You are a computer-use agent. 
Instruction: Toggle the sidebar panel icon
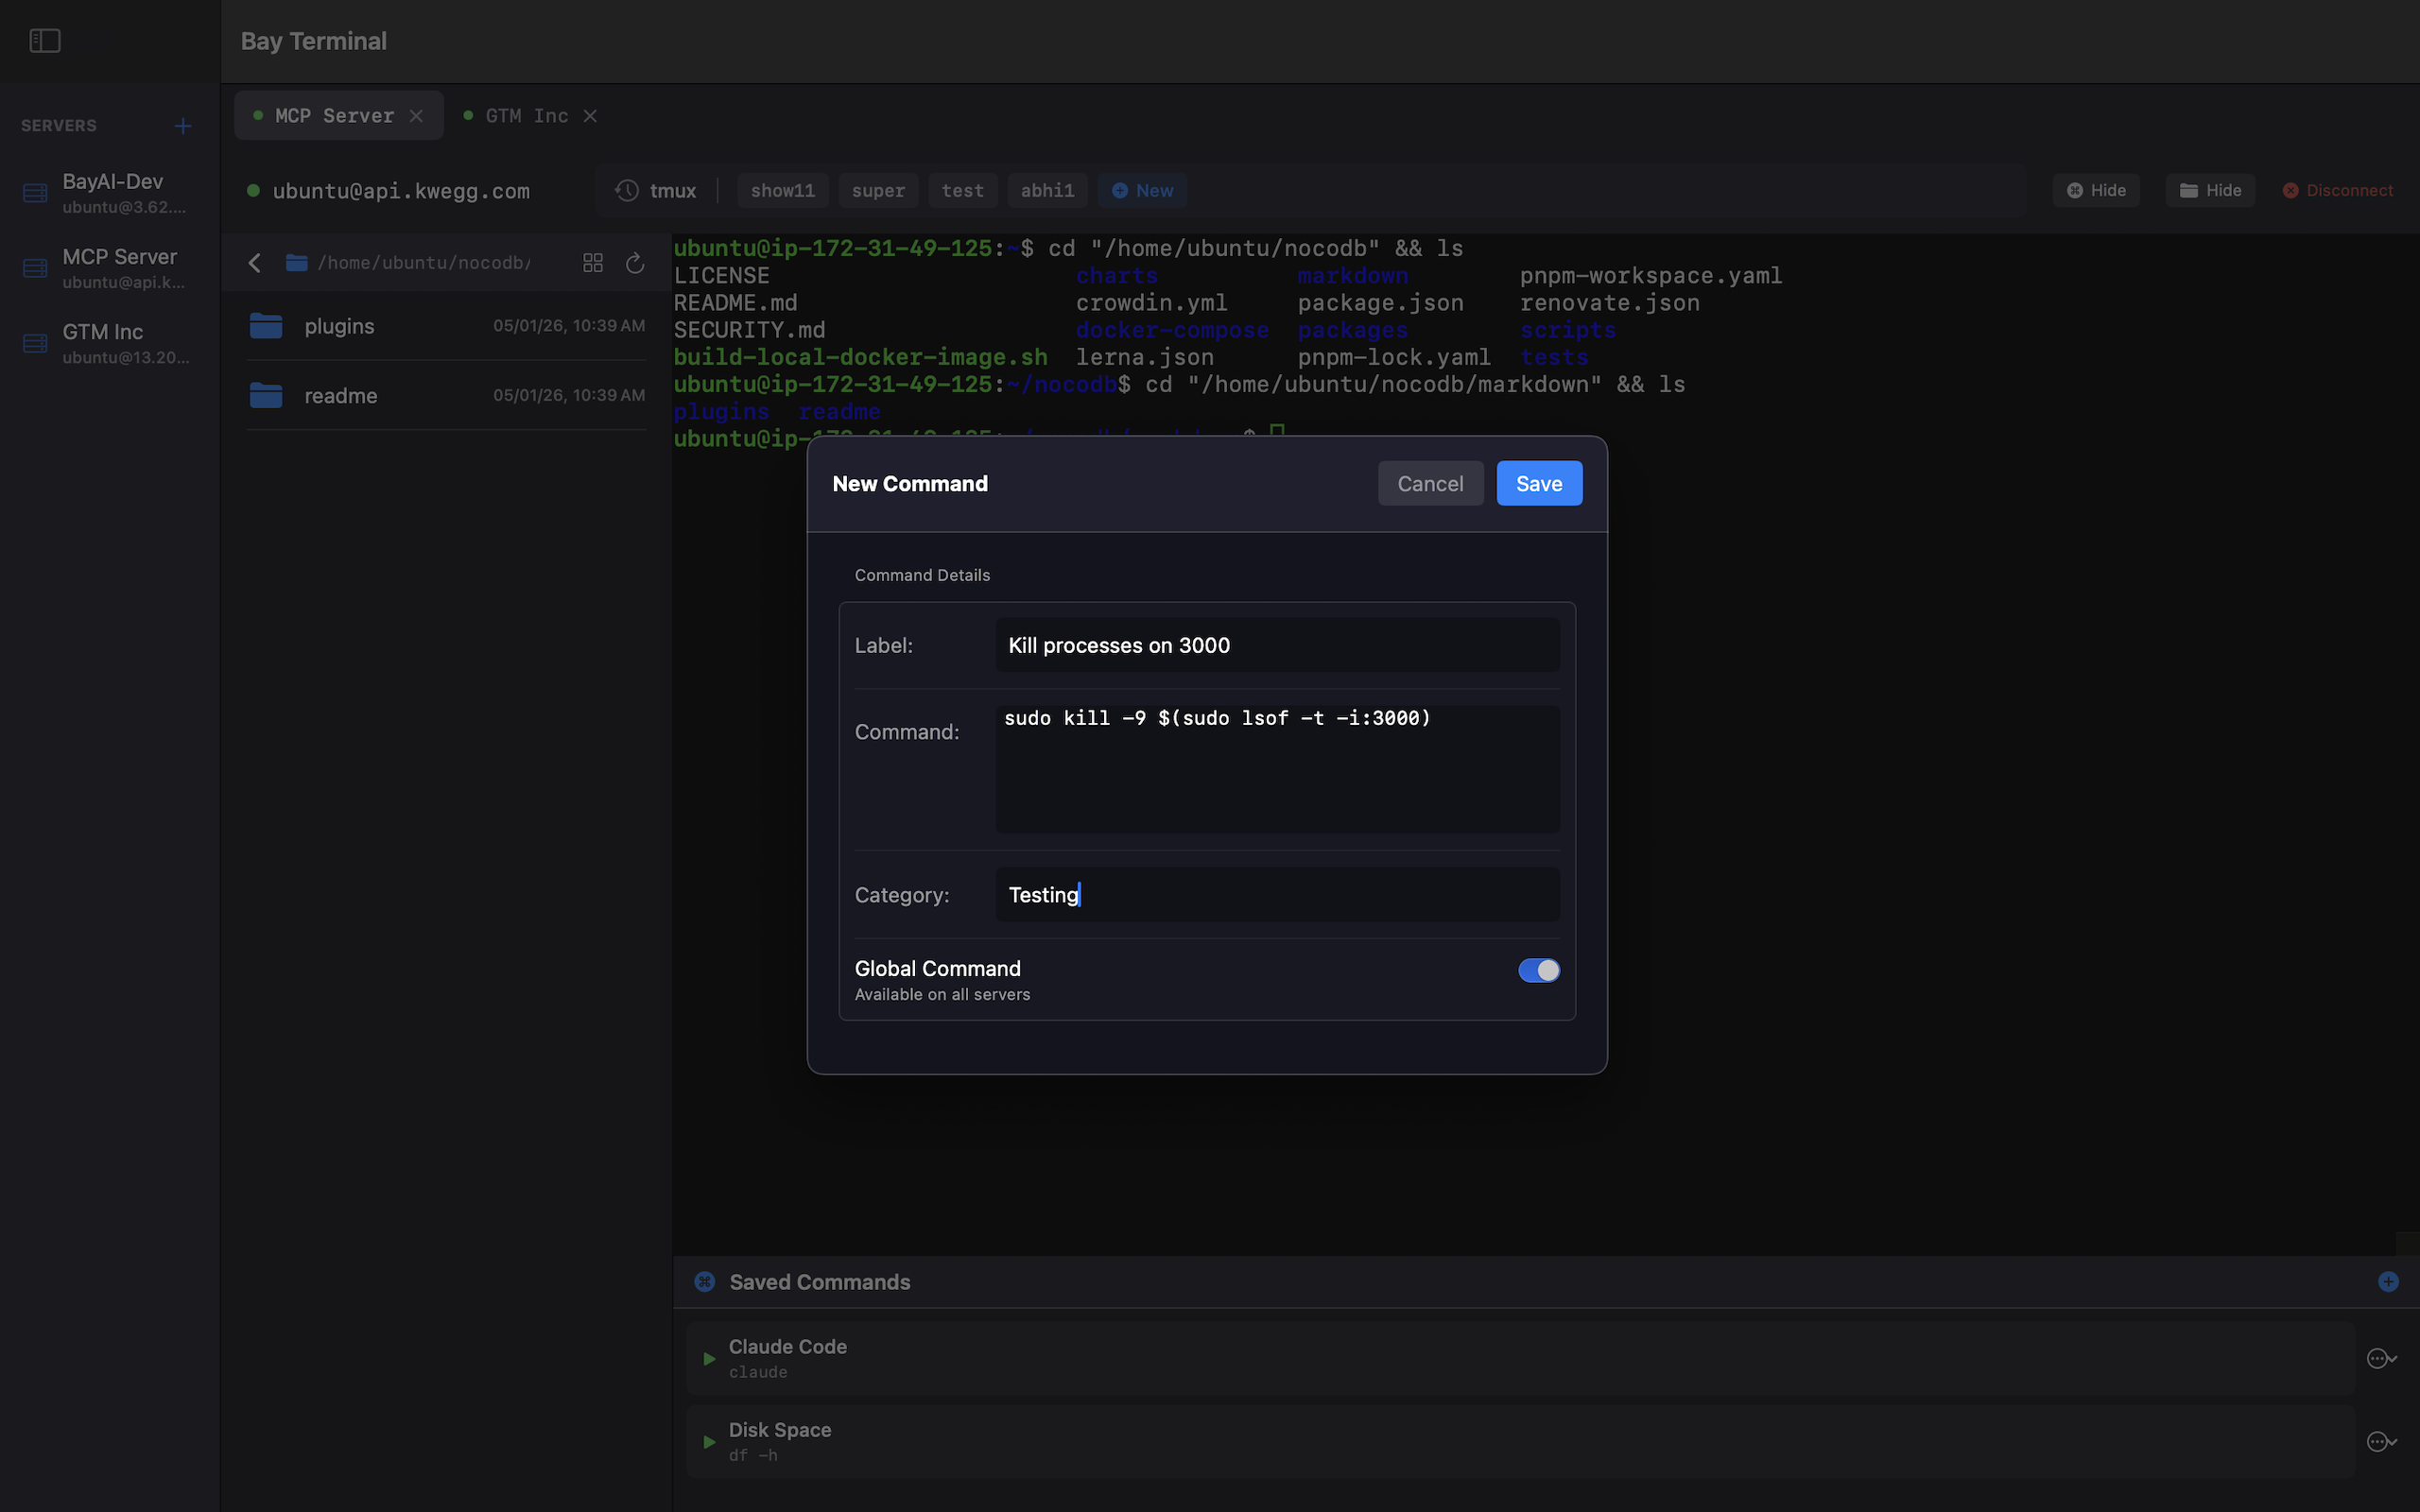pos(45,40)
